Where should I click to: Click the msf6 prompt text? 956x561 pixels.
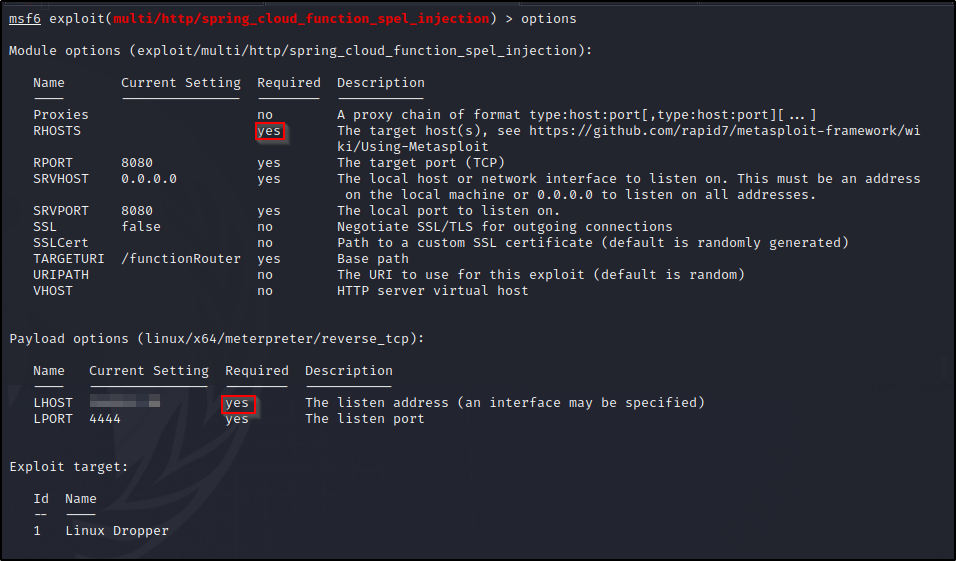pos(25,18)
